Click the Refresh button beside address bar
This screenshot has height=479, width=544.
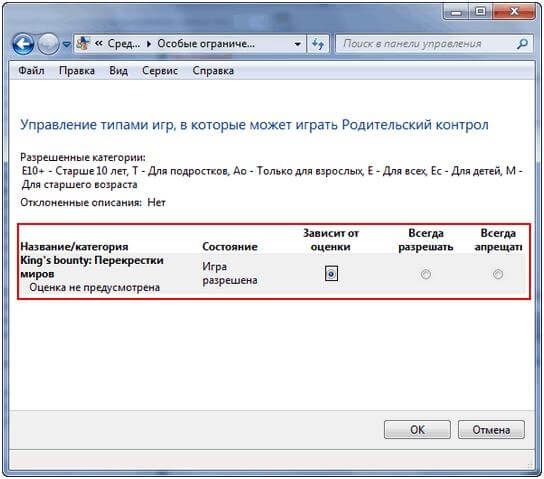pos(318,44)
